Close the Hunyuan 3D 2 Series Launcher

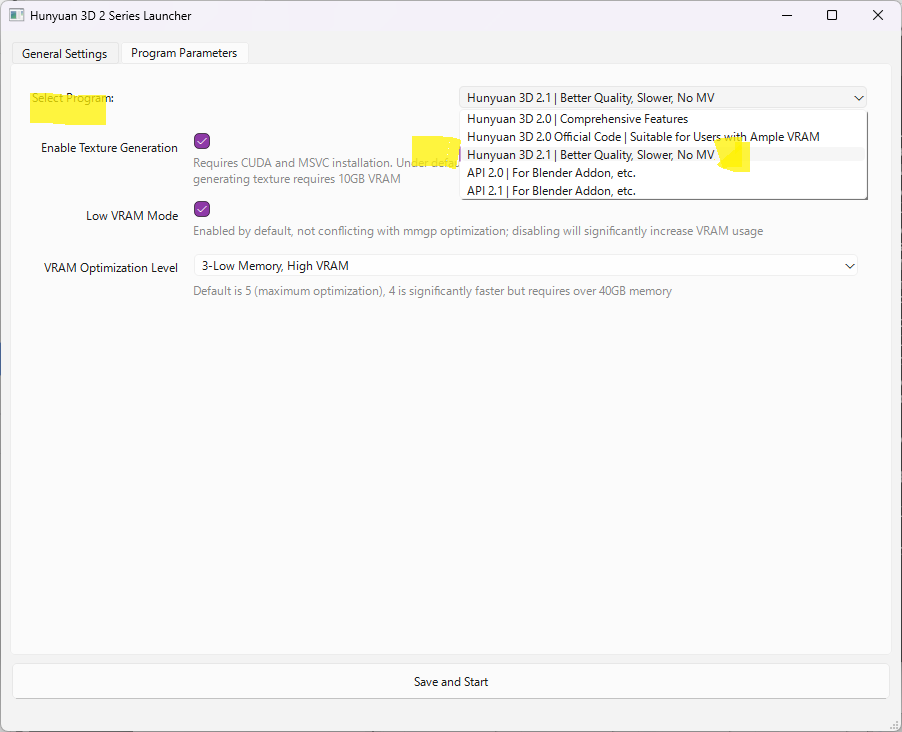coord(877,16)
